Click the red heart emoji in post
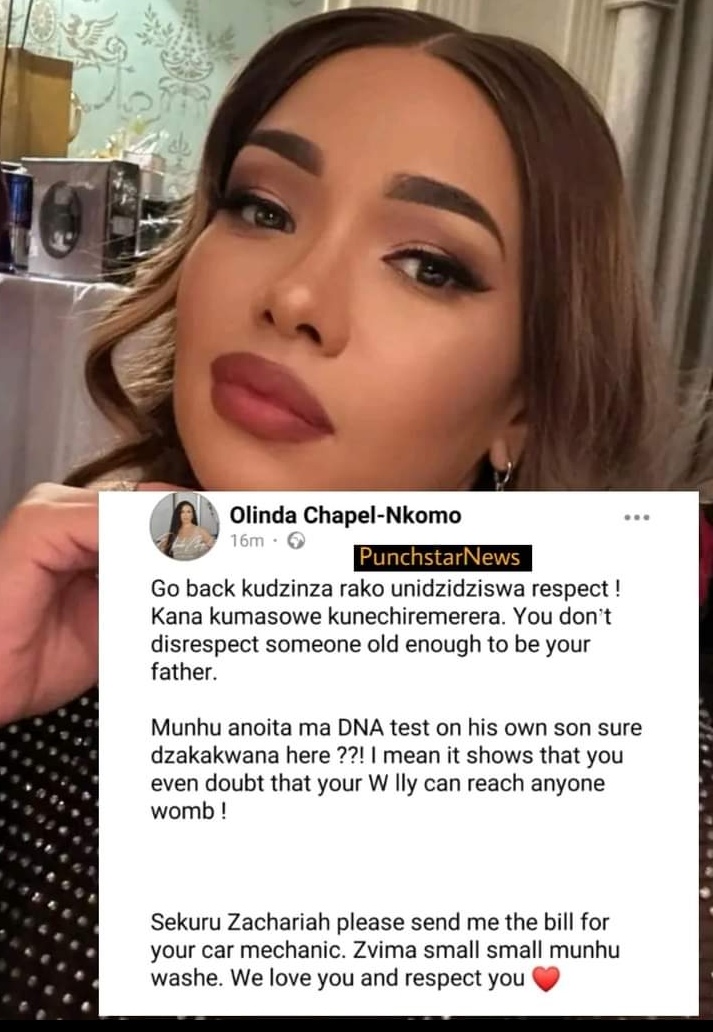This screenshot has height=1032, width=713. 546,979
